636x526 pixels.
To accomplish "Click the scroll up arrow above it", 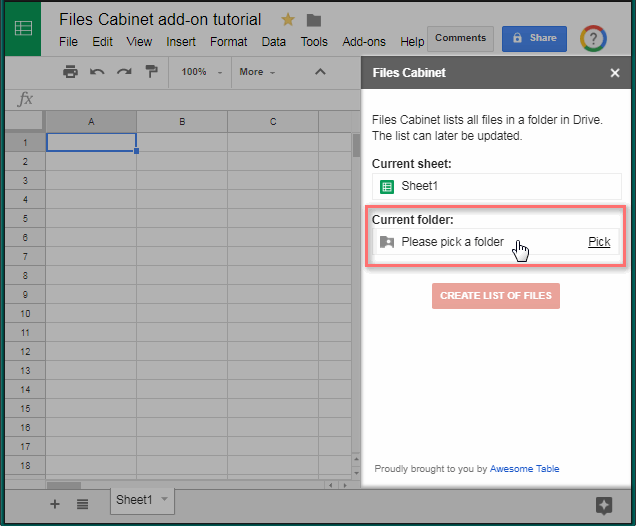I will [356, 459].
